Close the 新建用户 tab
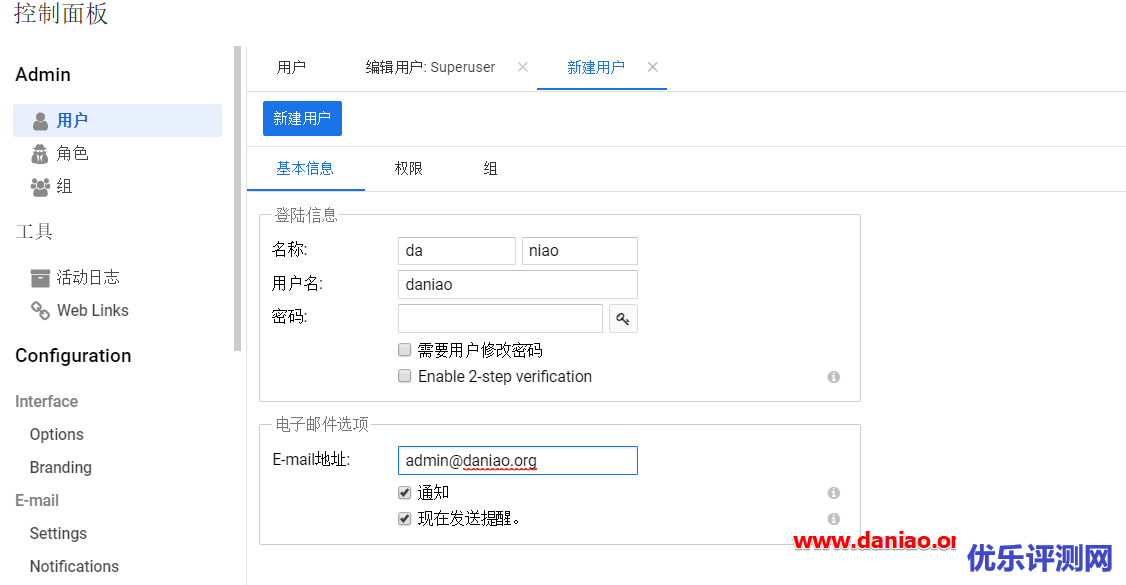 point(653,67)
